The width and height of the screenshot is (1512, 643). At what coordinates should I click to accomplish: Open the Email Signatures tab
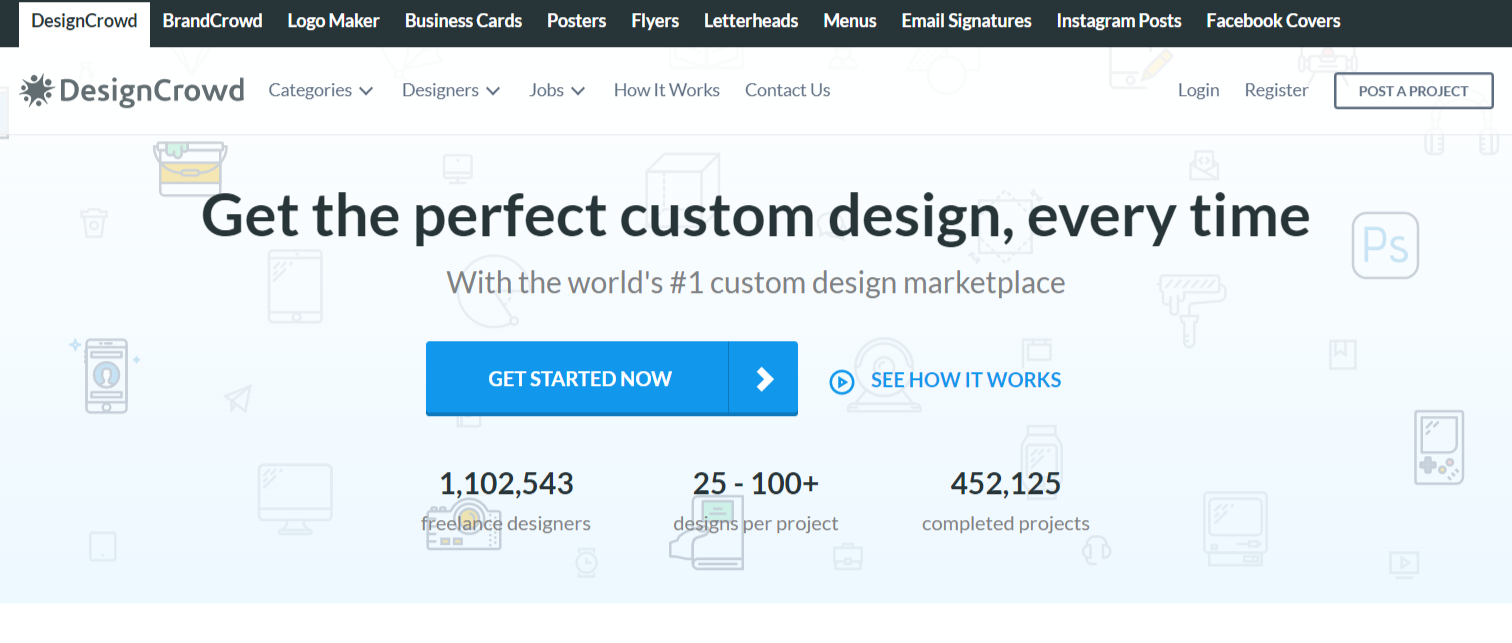point(966,20)
